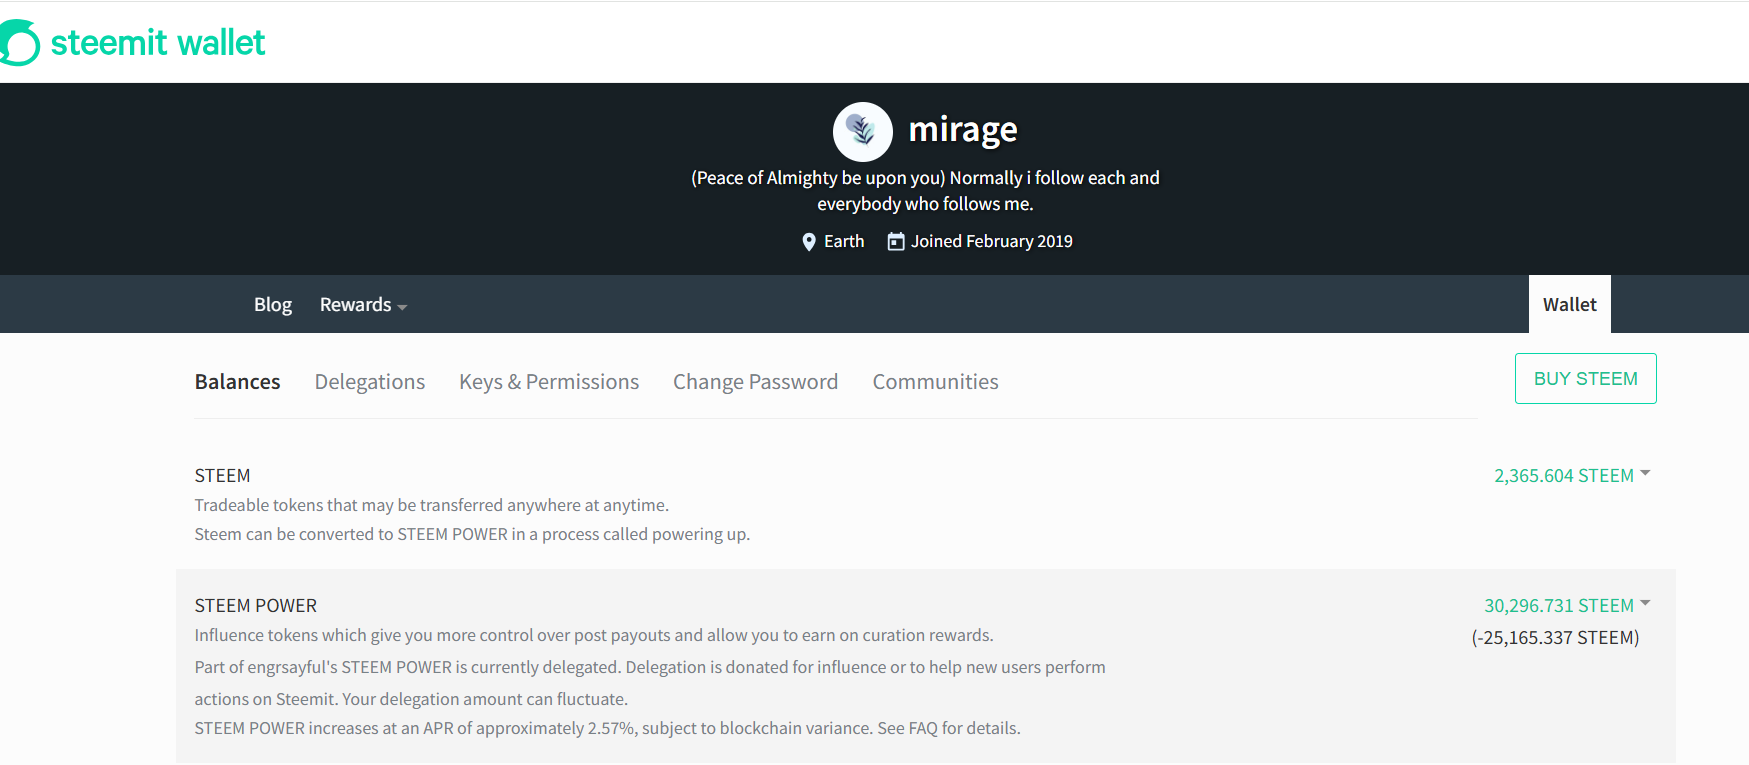Click the mirage username heading

point(963,130)
